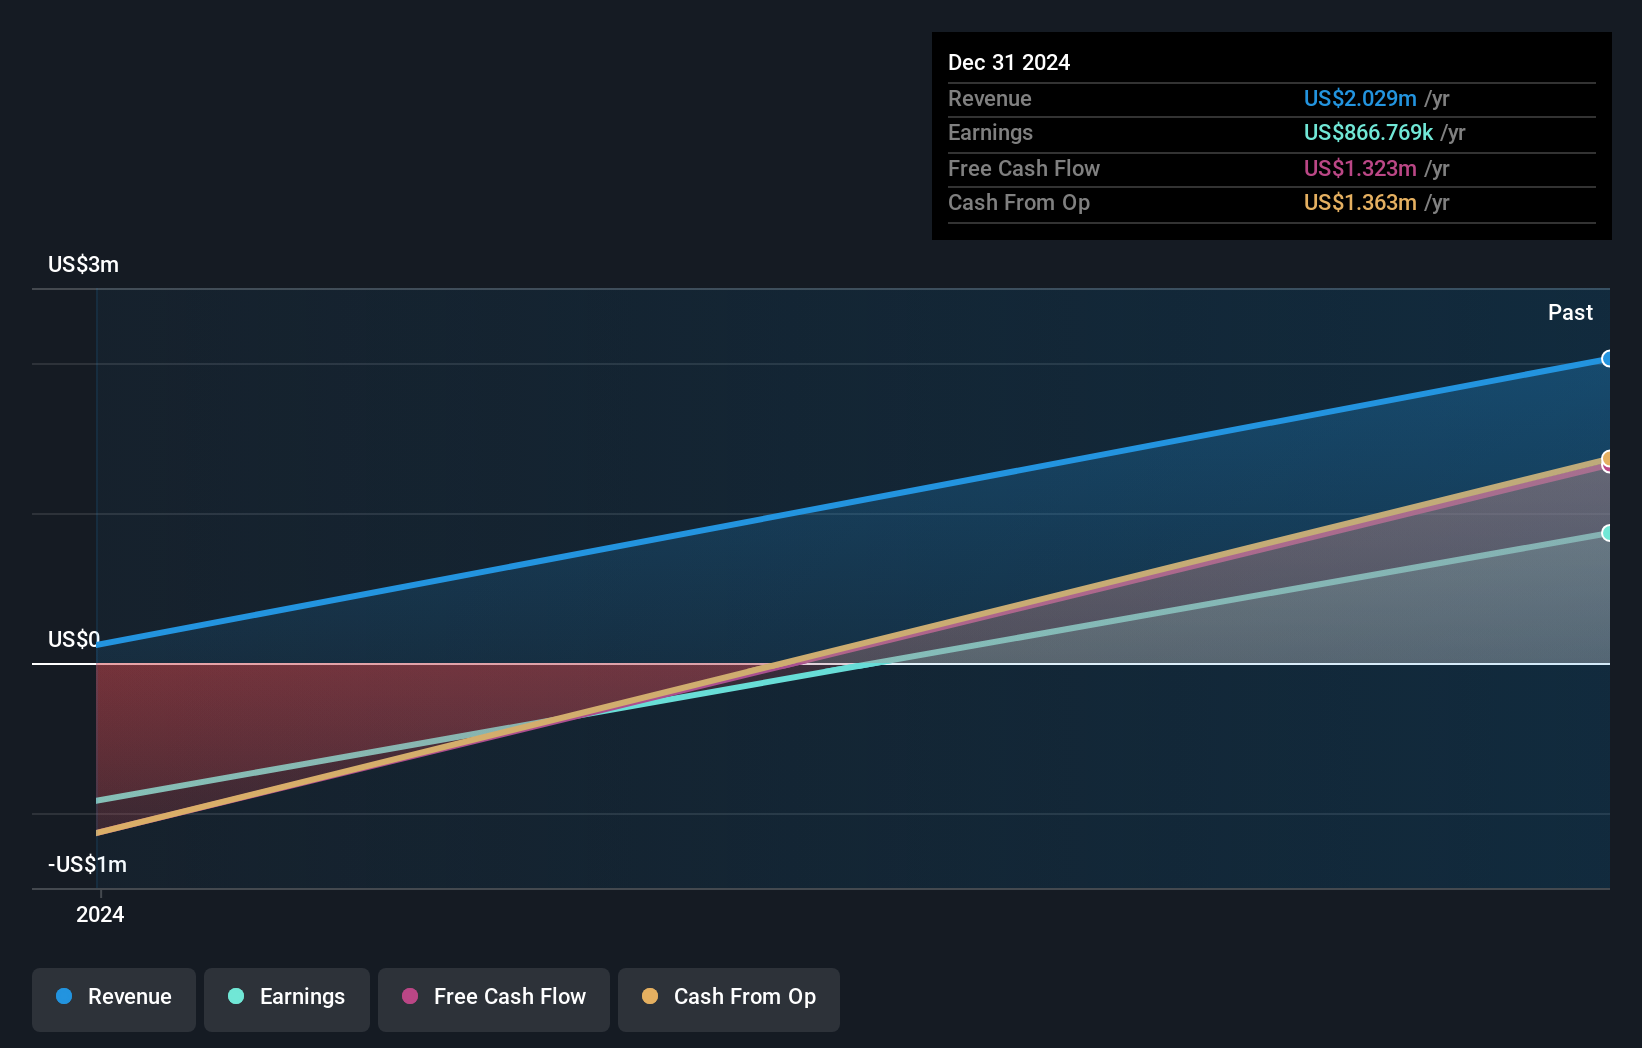This screenshot has width=1642, height=1048.
Task: Click the US$3m y-axis label
Action: coord(83,264)
